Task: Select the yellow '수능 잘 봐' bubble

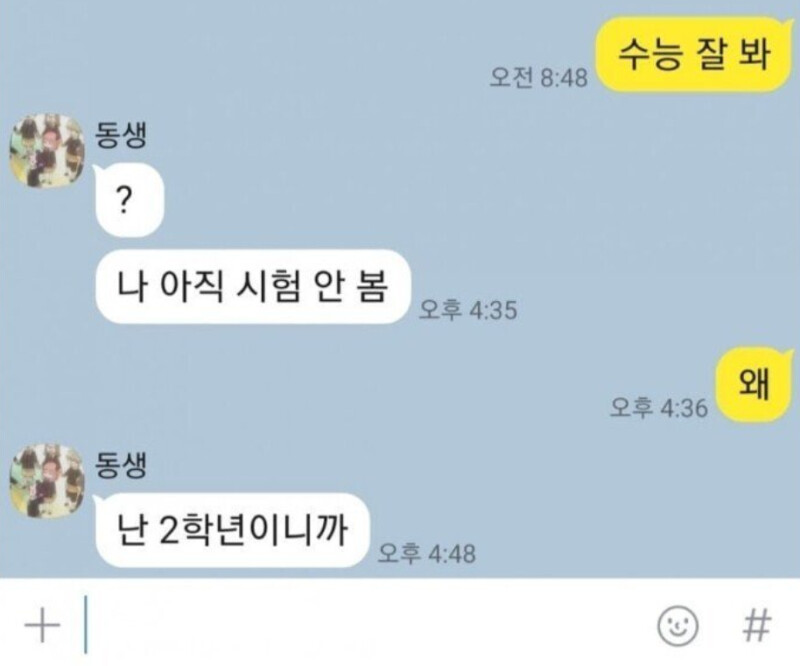Action: (693, 54)
